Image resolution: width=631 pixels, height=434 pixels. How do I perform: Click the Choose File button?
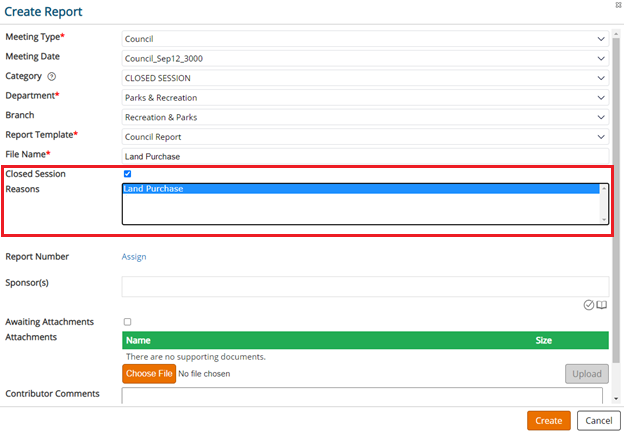coord(149,374)
